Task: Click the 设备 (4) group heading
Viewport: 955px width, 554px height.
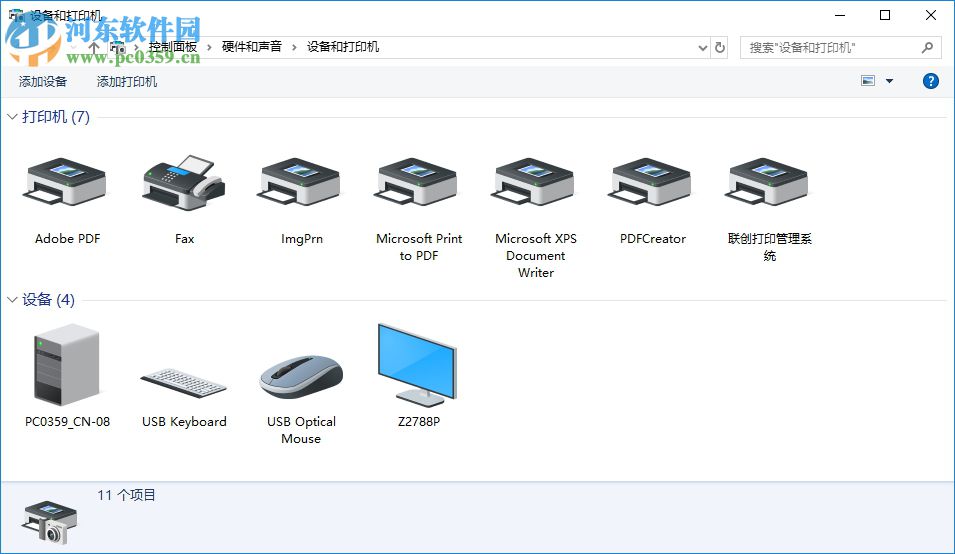Action: [49, 300]
